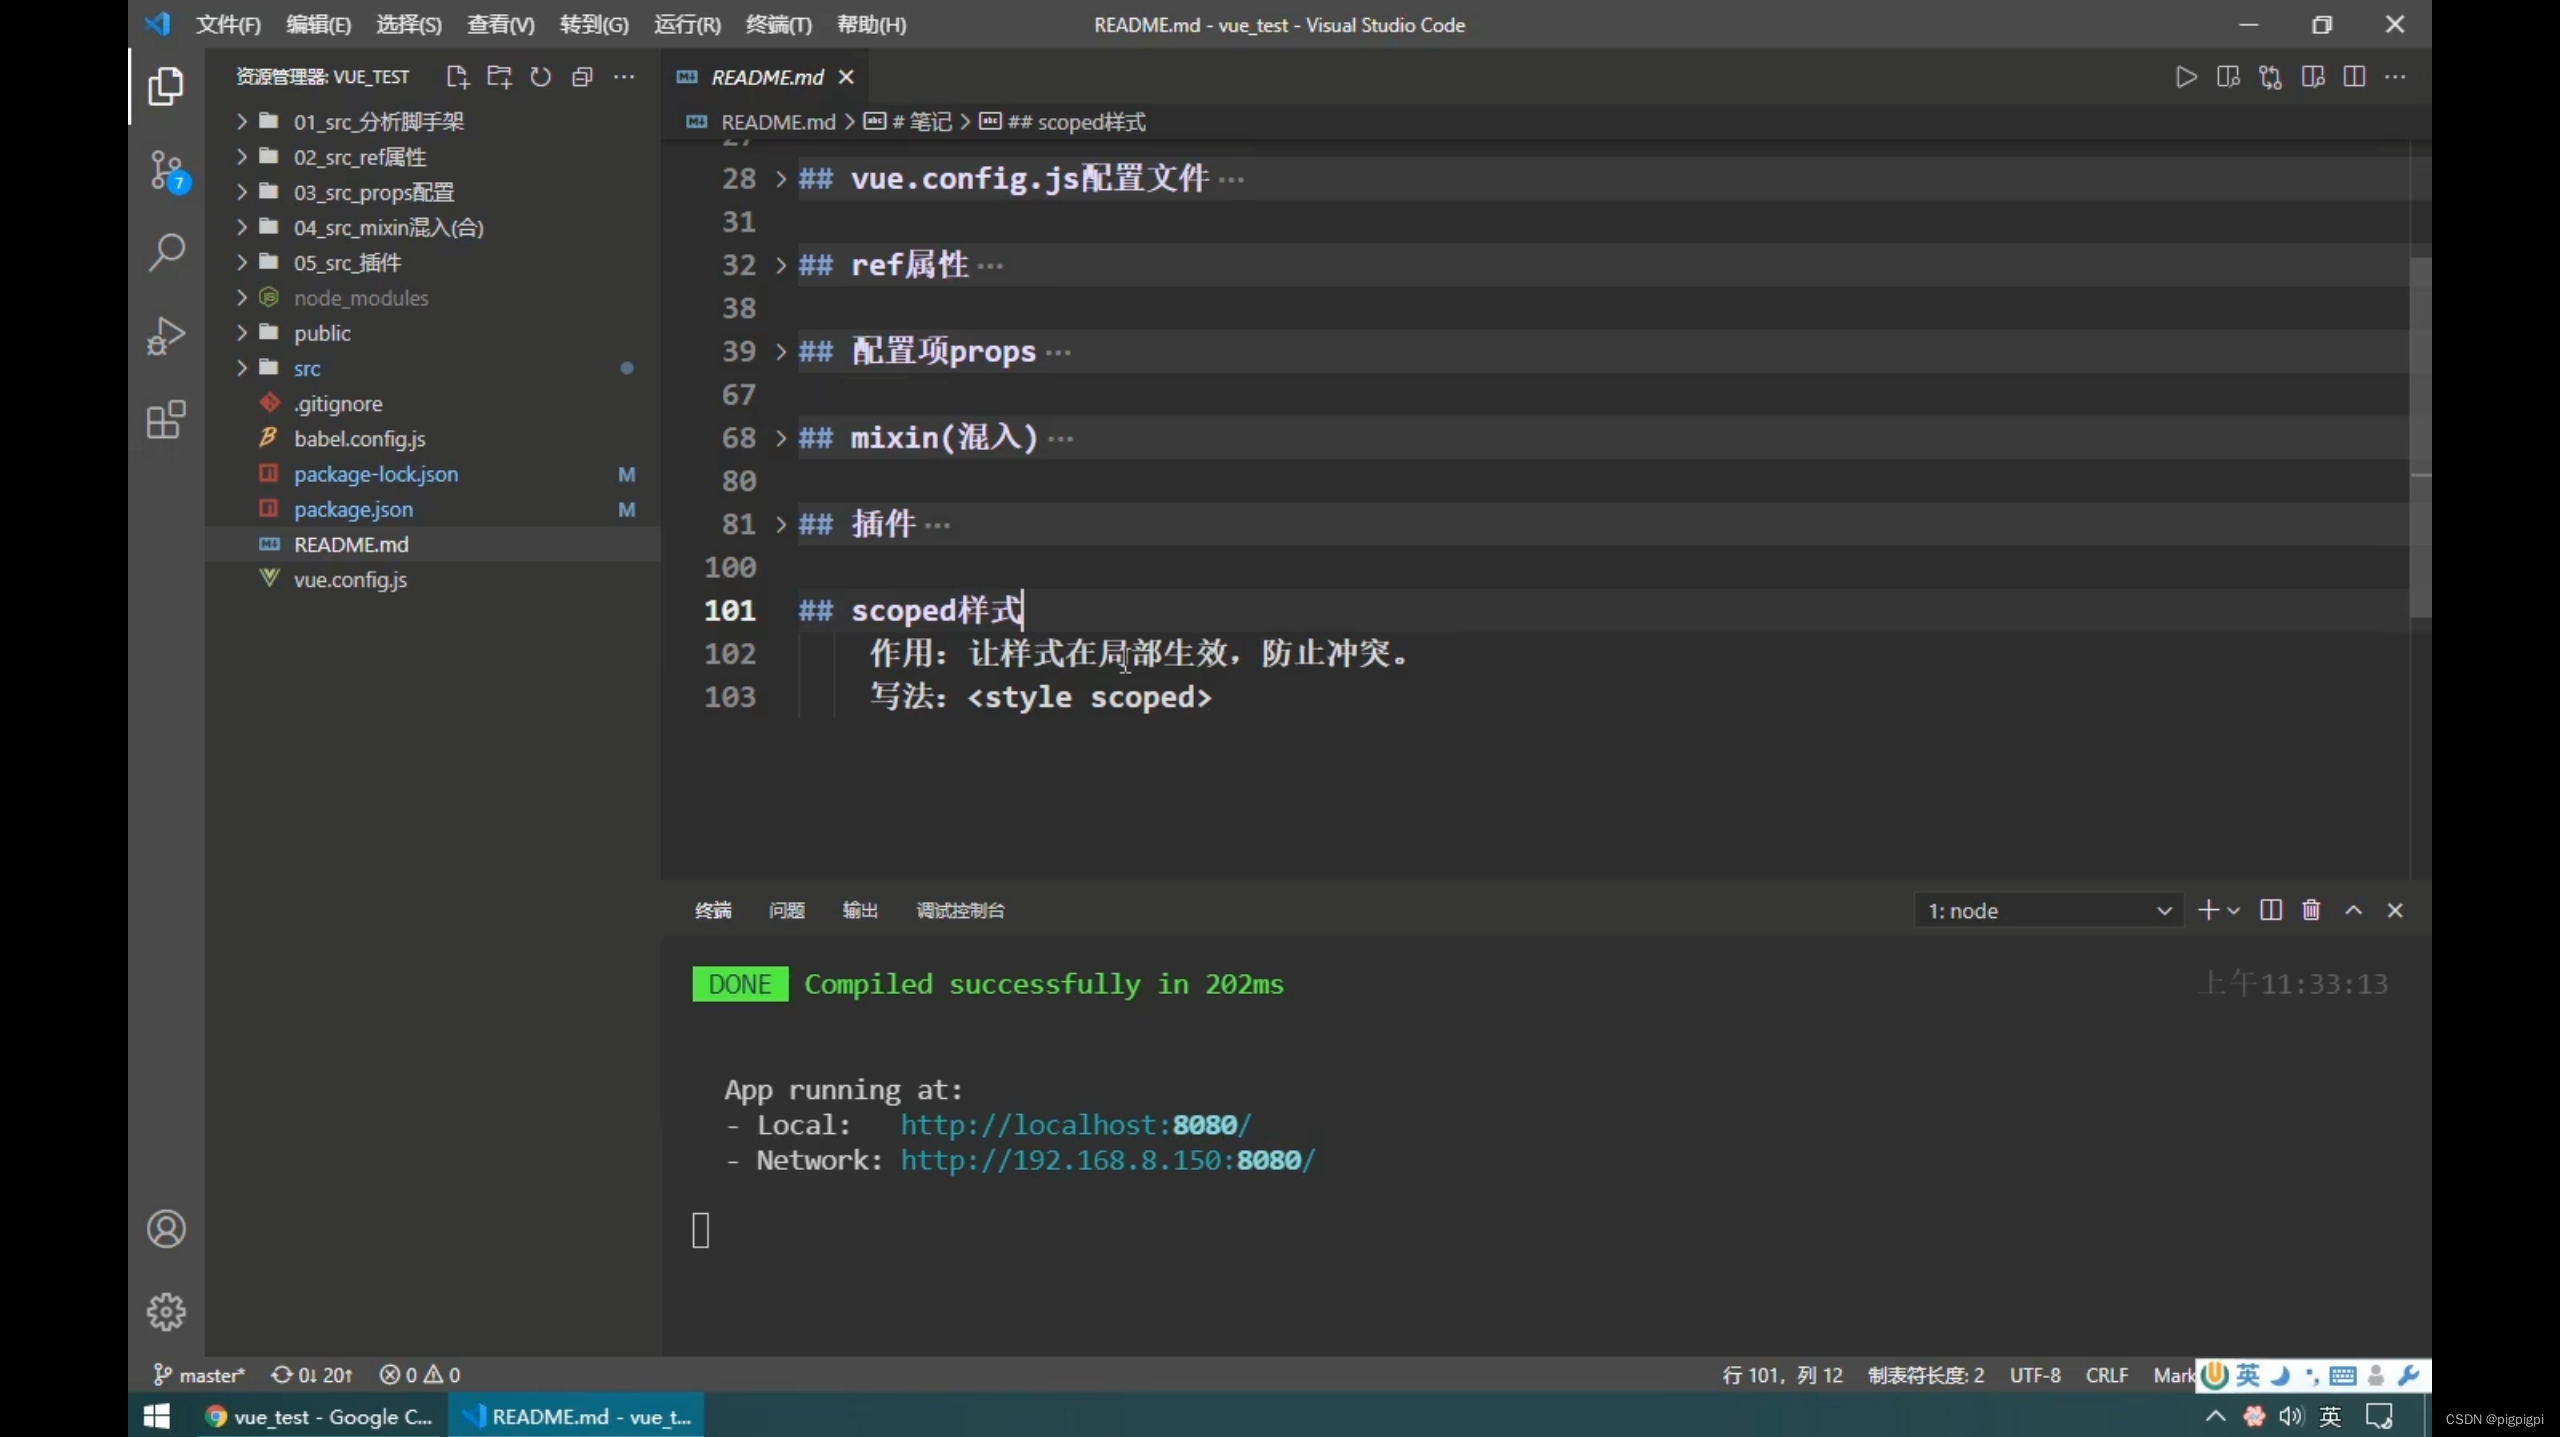This screenshot has height=1437, width=2560.
Task: Refresh the explorer file tree
Action: click(541, 77)
